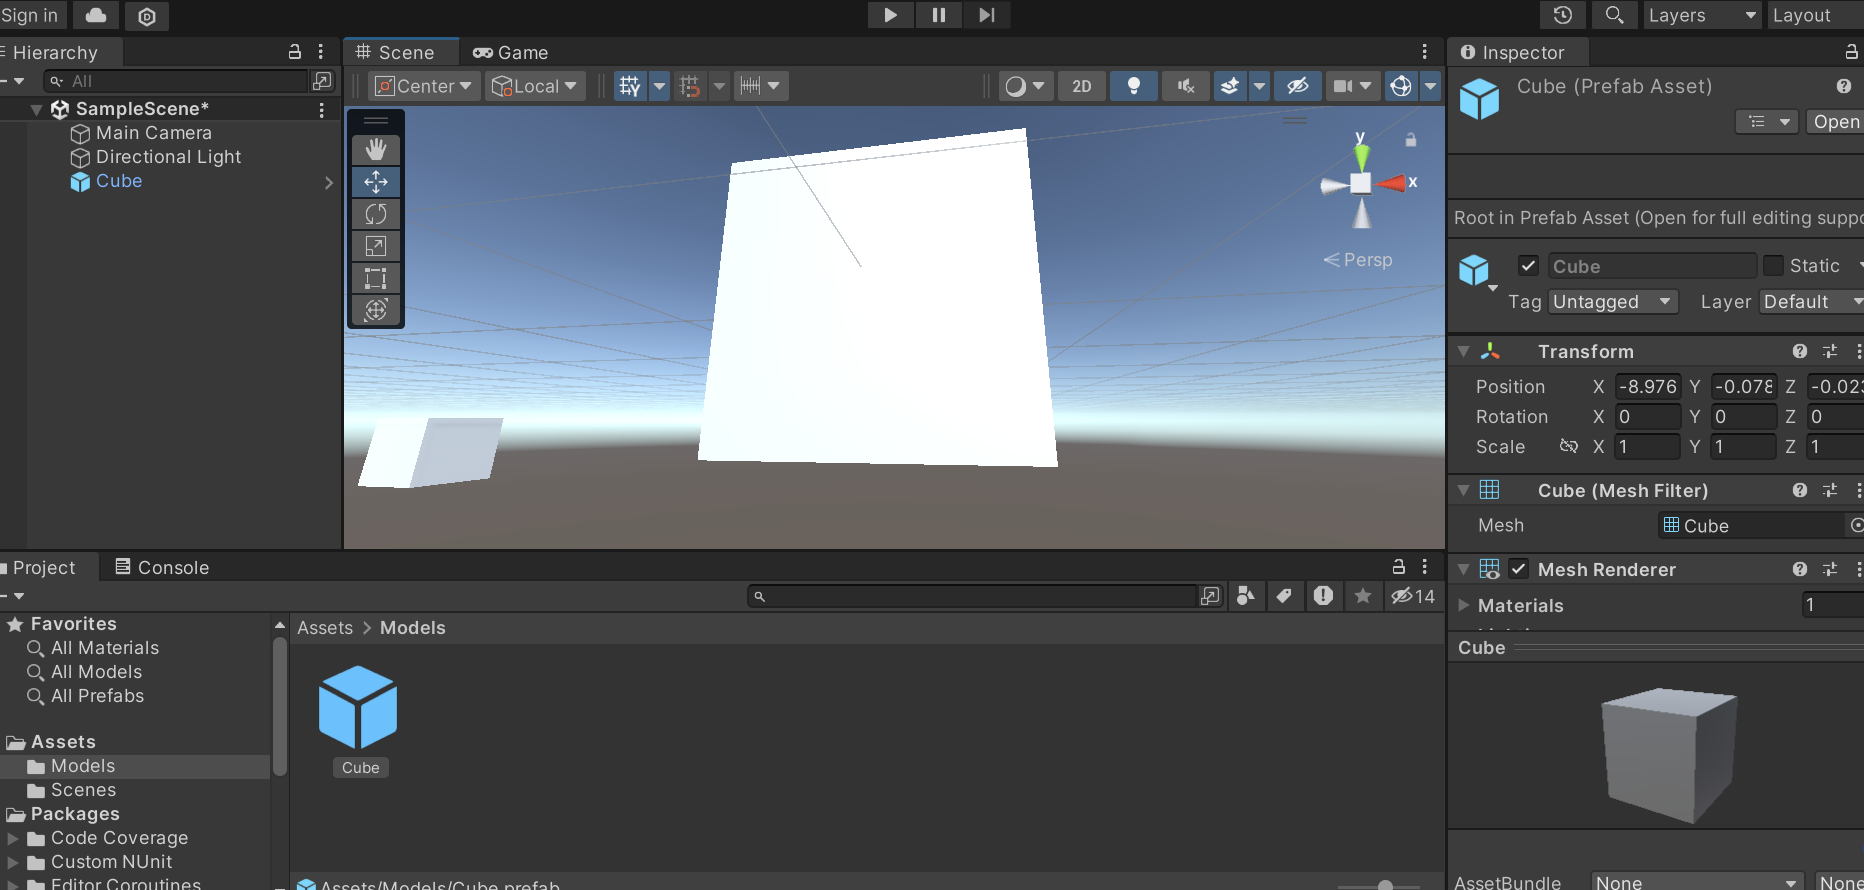Click the Open prefab button
This screenshot has width=1864, height=890.
pyautogui.click(x=1836, y=122)
